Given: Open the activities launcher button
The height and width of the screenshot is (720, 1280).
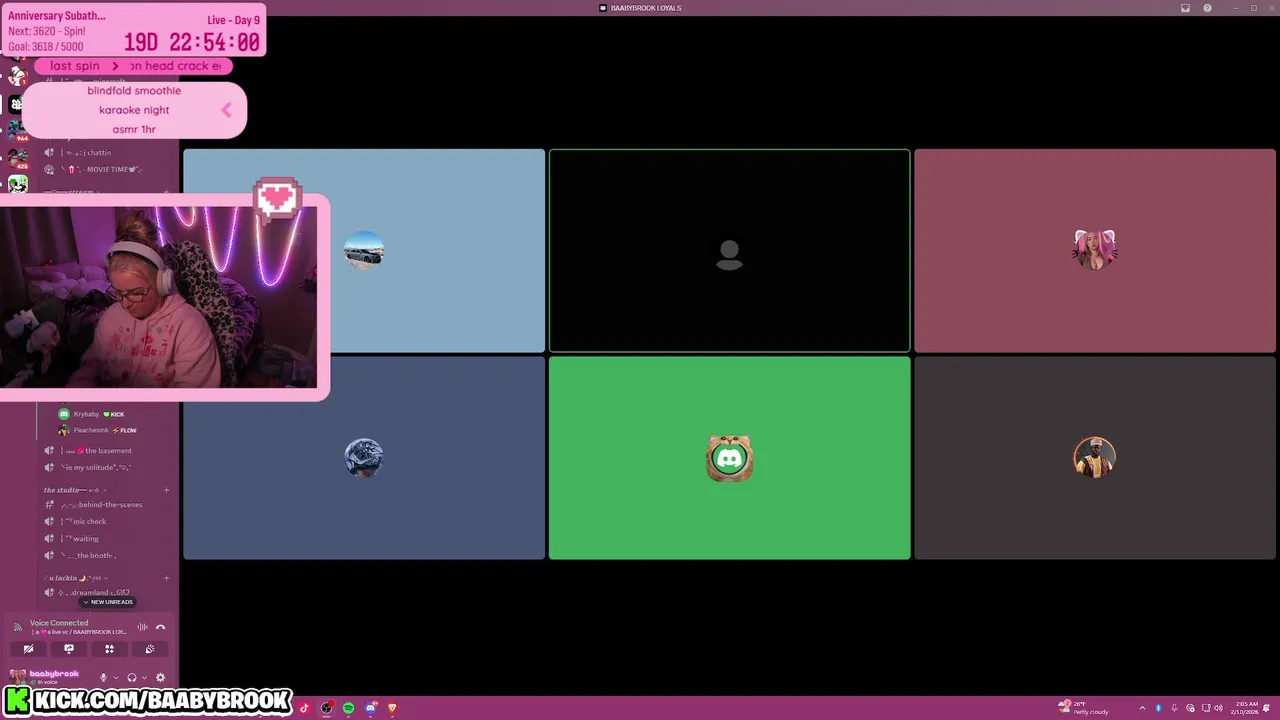Looking at the screenshot, I should (109, 649).
